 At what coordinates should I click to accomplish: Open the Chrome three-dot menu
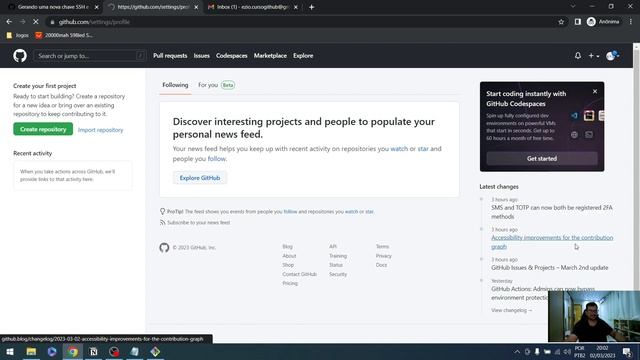pos(631,22)
